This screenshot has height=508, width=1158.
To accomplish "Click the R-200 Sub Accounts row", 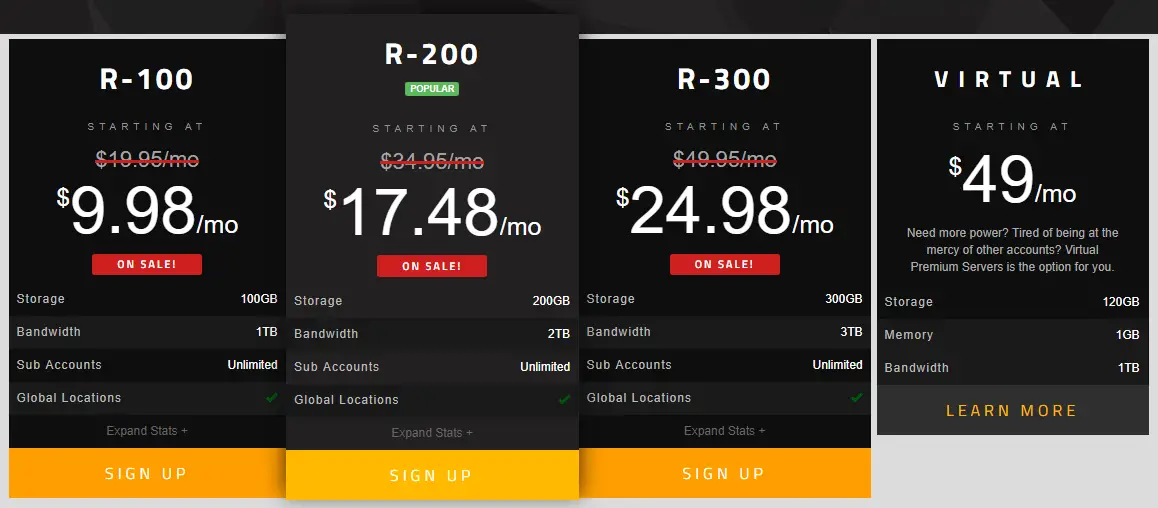I will point(432,367).
